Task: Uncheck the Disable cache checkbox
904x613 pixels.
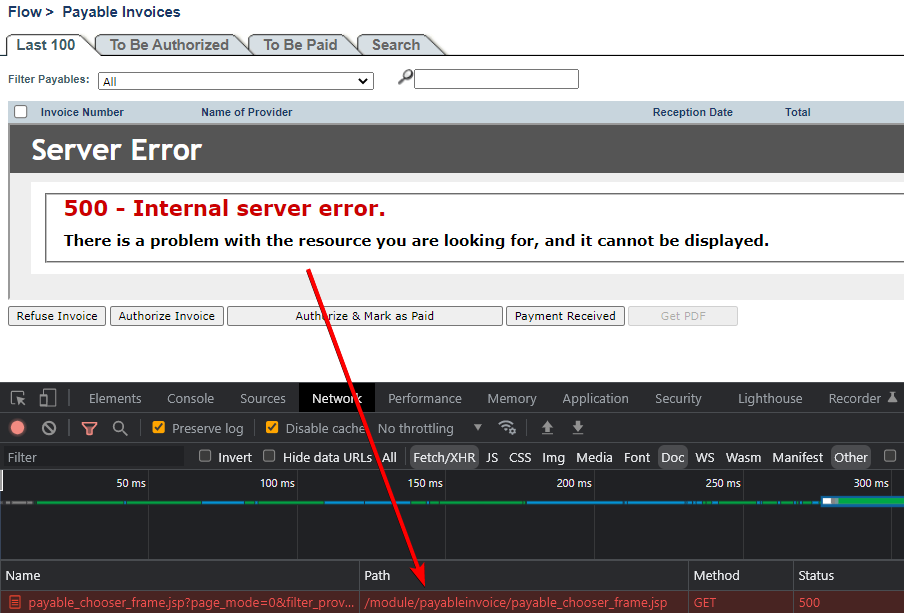Action: pyautogui.click(x=272, y=428)
